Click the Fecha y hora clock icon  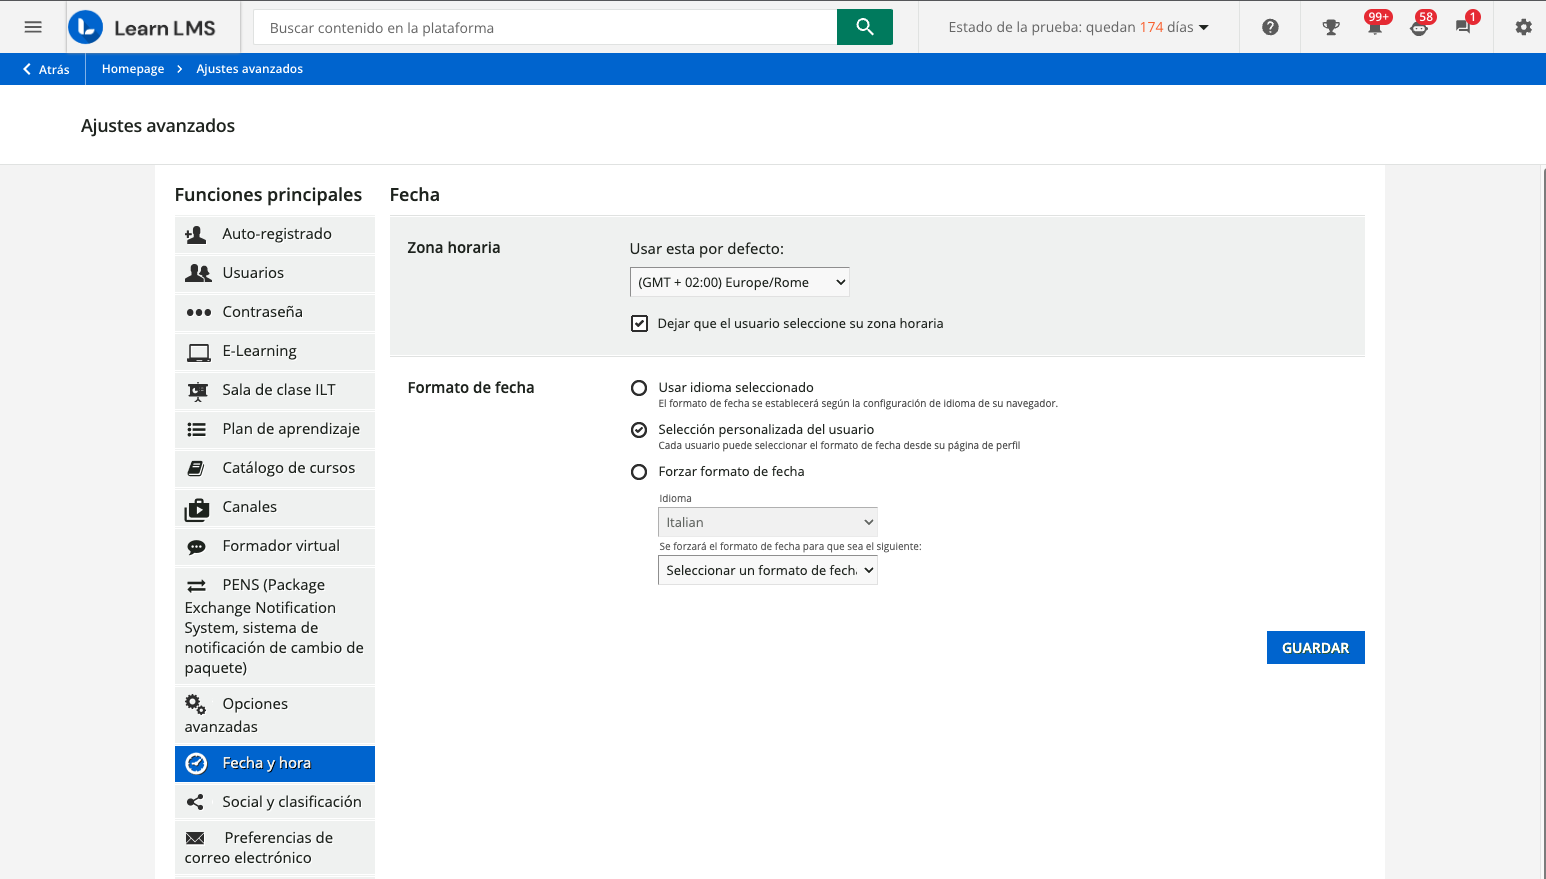click(x=197, y=764)
